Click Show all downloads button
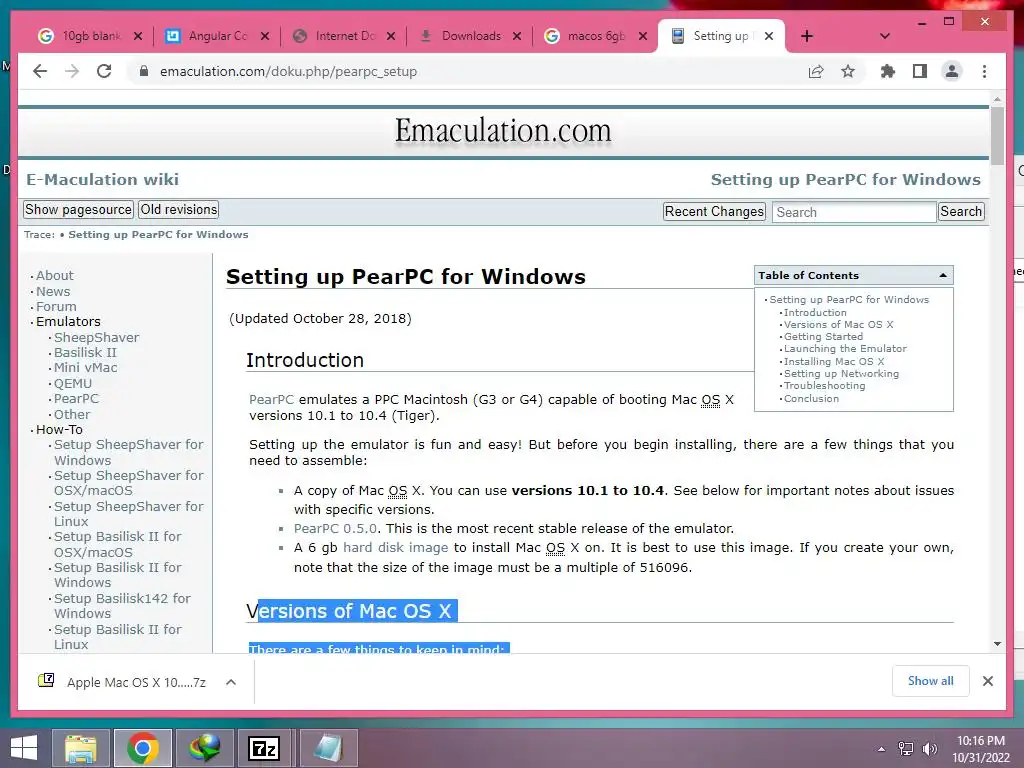The image size is (1024, 768). coord(930,681)
